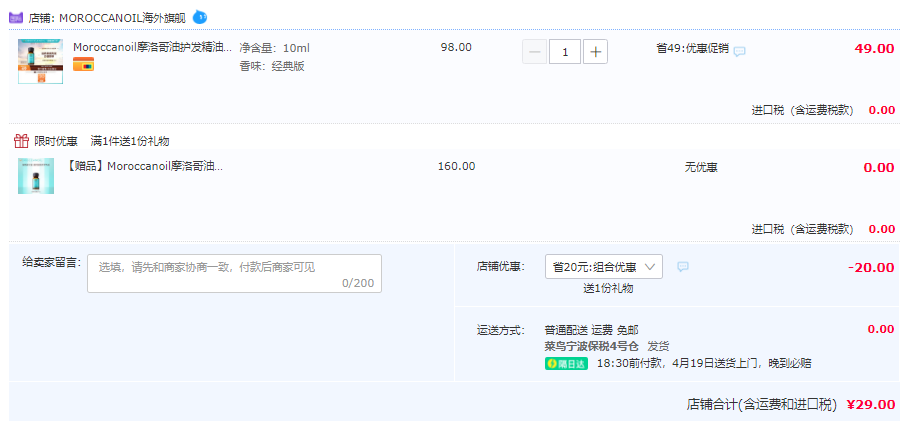Click the 店铺合计(含运费和进口税) label
The width and height of the screenshot is (907, 421).
(x=762, y=404)
